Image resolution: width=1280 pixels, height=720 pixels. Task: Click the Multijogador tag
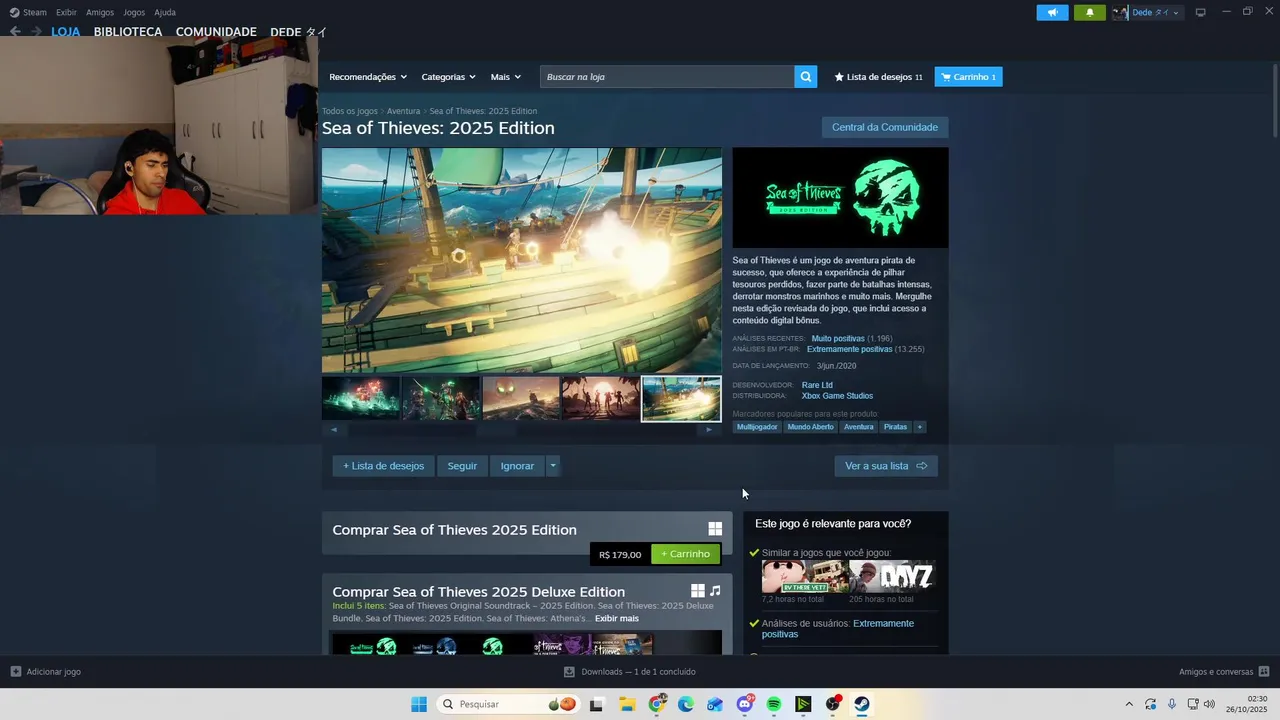(x=757, y=427)
